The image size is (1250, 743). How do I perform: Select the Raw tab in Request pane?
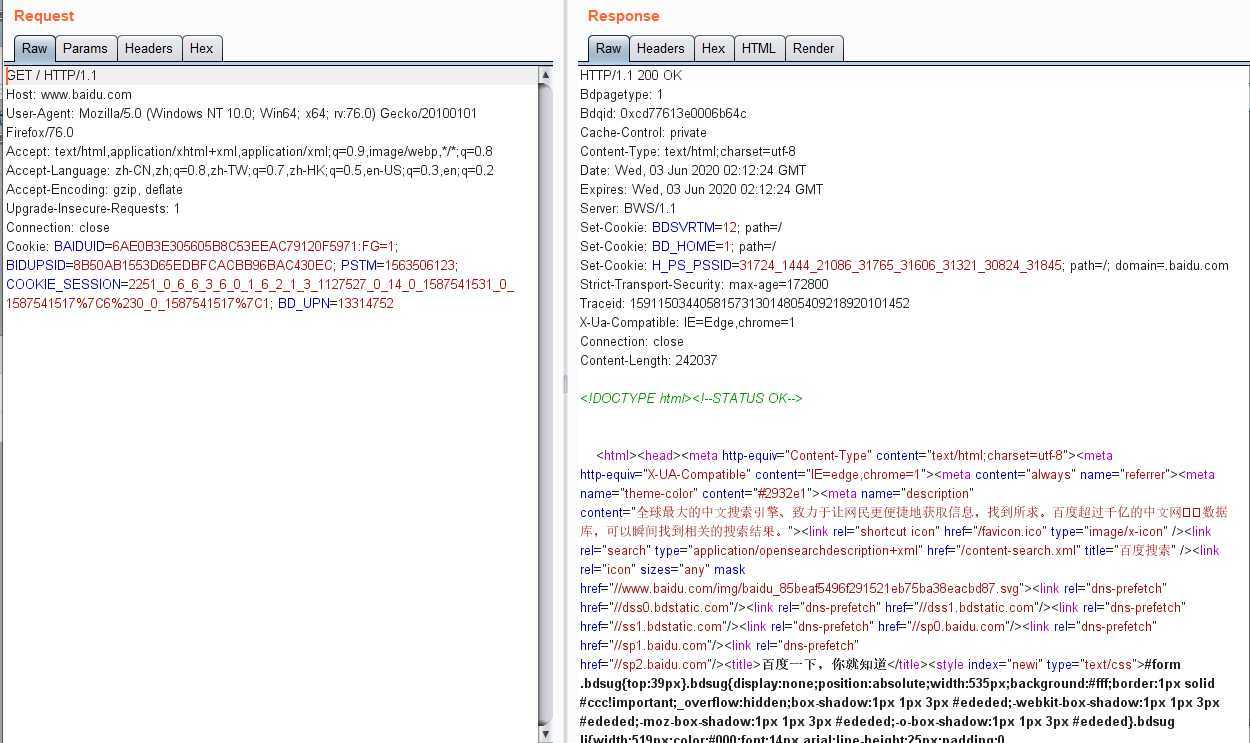click(35, 48)
